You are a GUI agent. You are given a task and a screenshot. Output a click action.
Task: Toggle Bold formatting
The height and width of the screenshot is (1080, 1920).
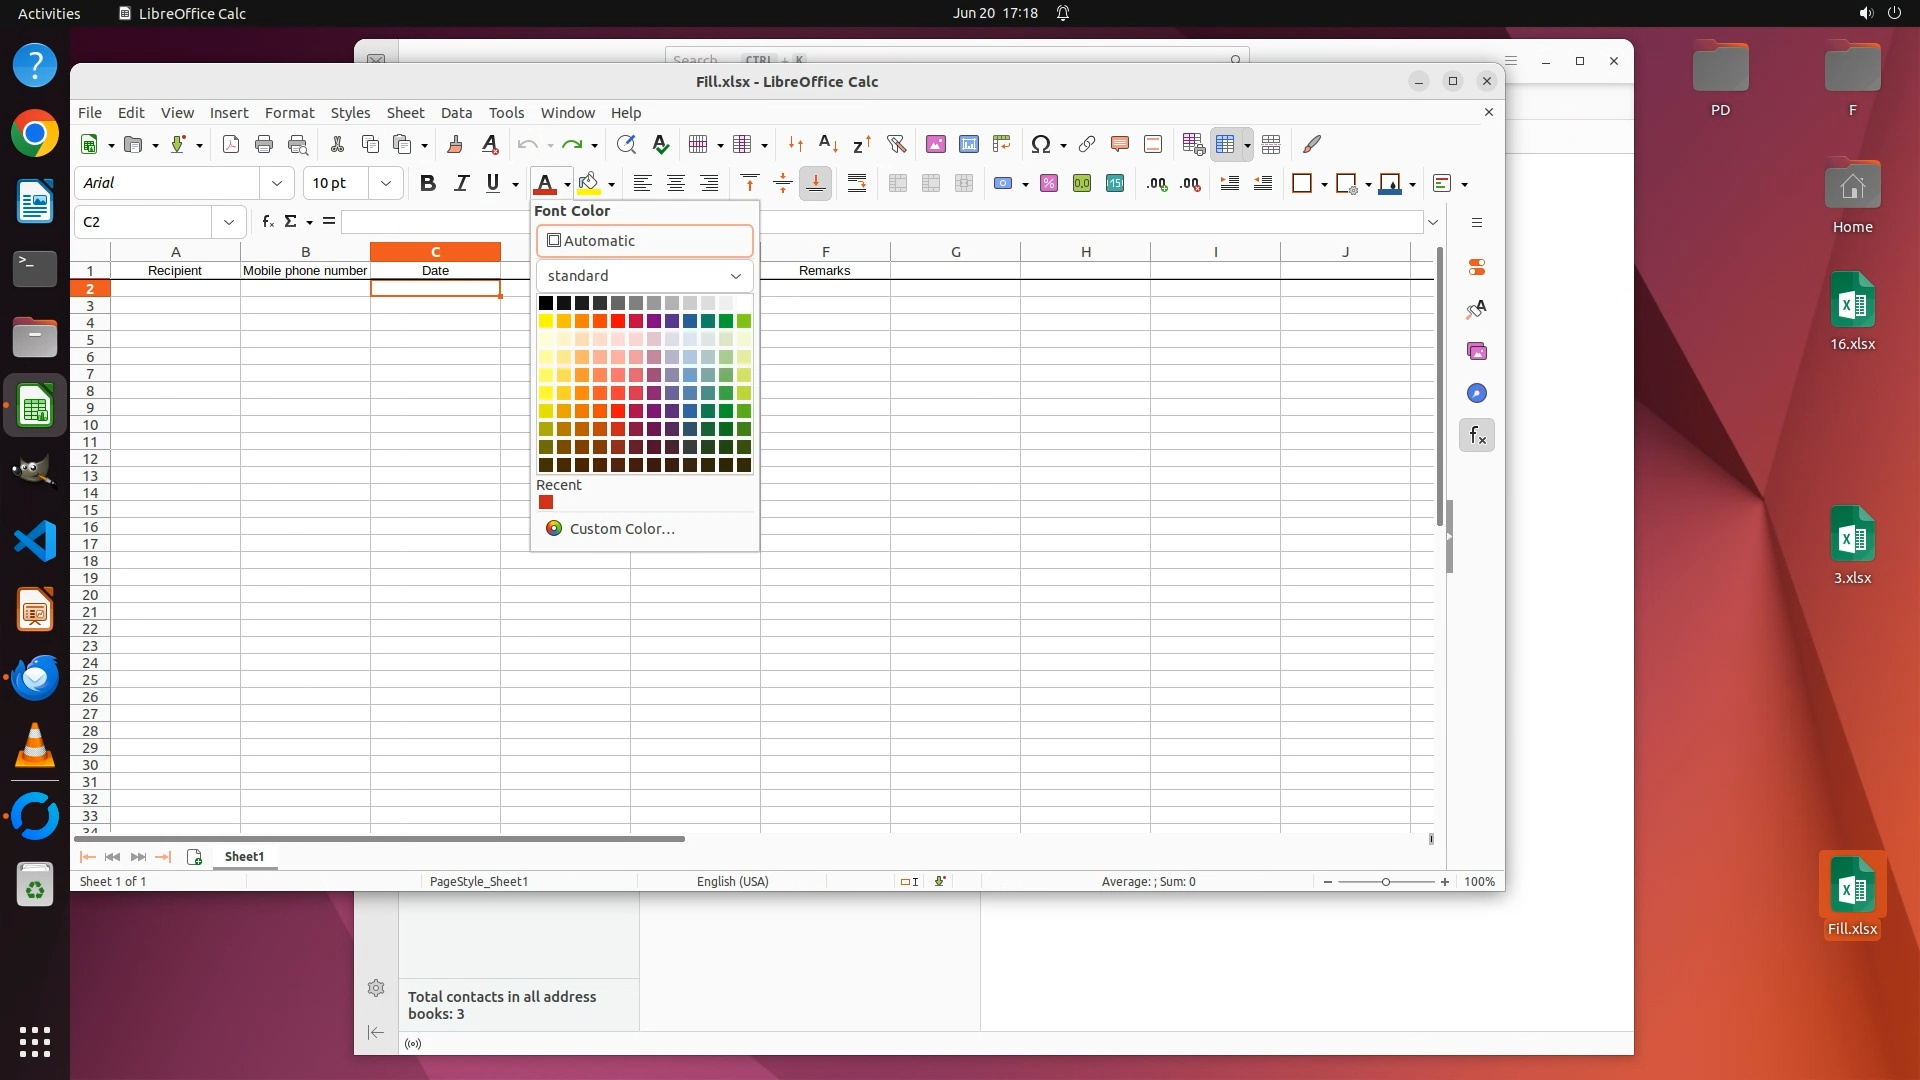coord(428,183)
